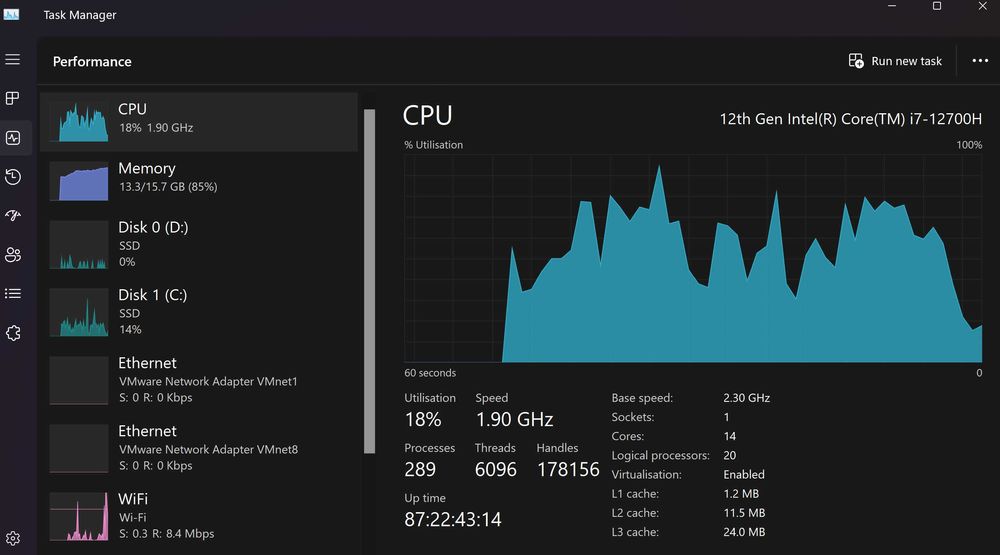Click the 18% utilisation value
Screen dimensions: 1000x555
[423, 419]
